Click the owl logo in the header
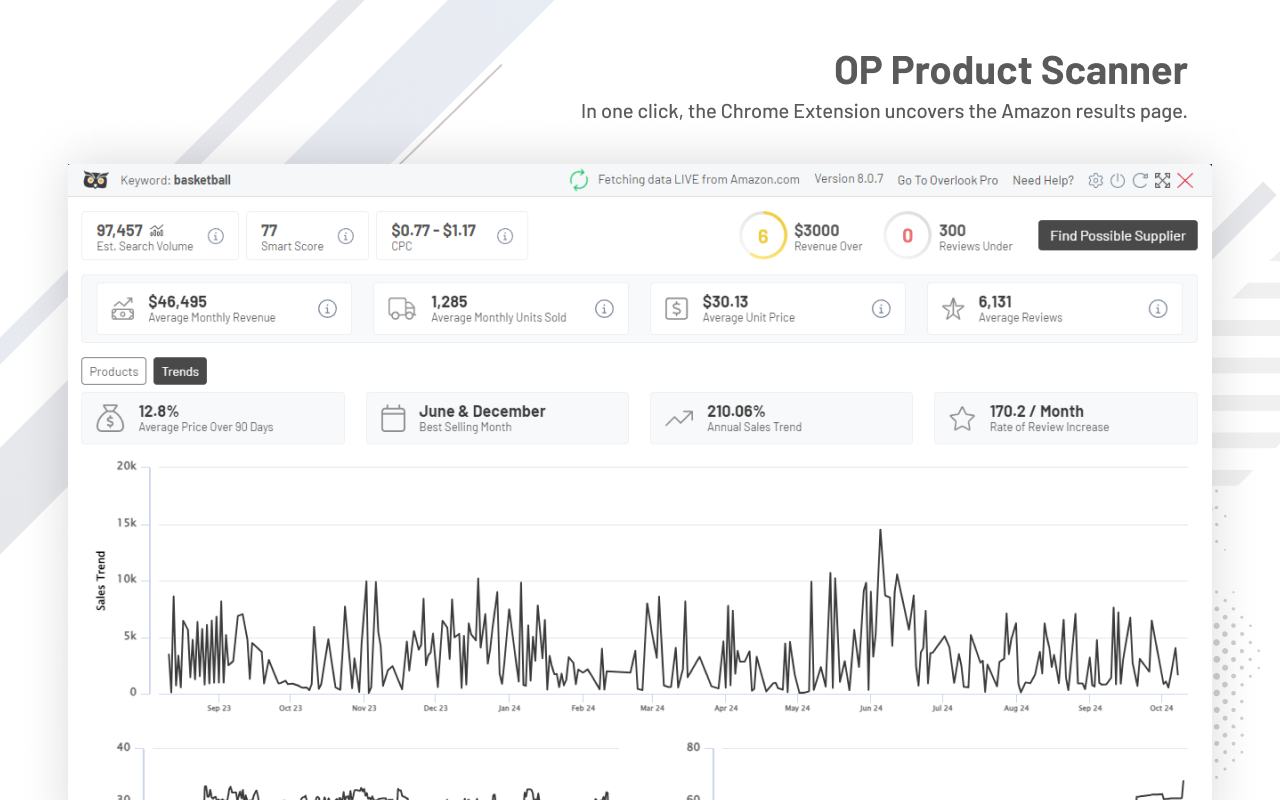The width and height of the screenshot is (1280, 800). [x=95, y=179]
